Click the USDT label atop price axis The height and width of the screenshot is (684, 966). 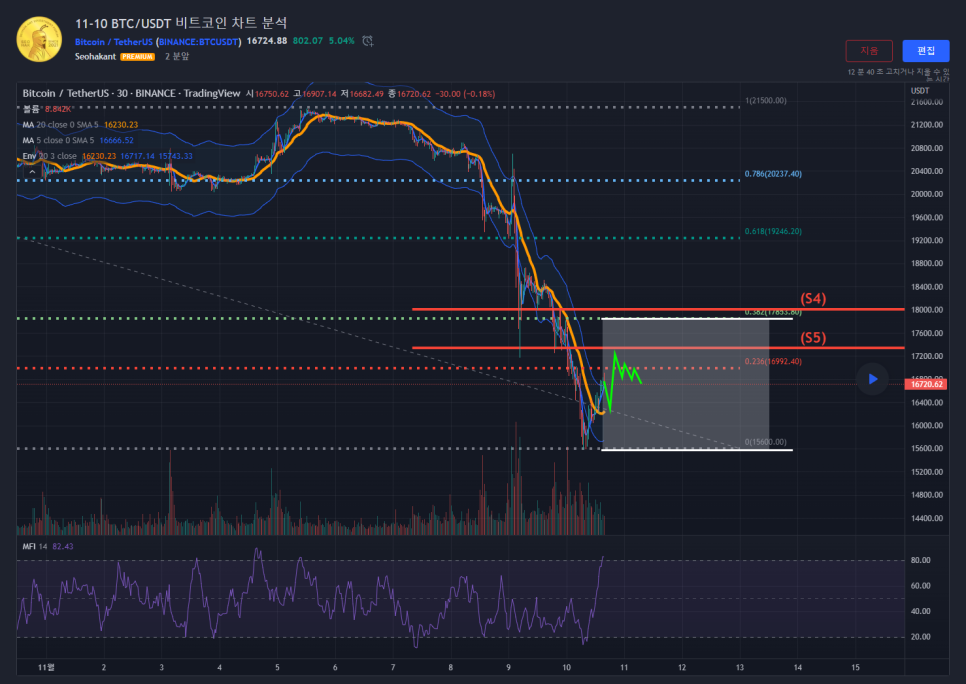(x=920, y=91)
